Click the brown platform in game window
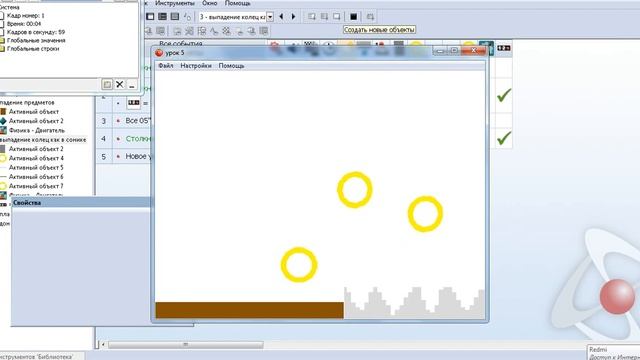Screen dimensions: 640x360 [249, 310]
